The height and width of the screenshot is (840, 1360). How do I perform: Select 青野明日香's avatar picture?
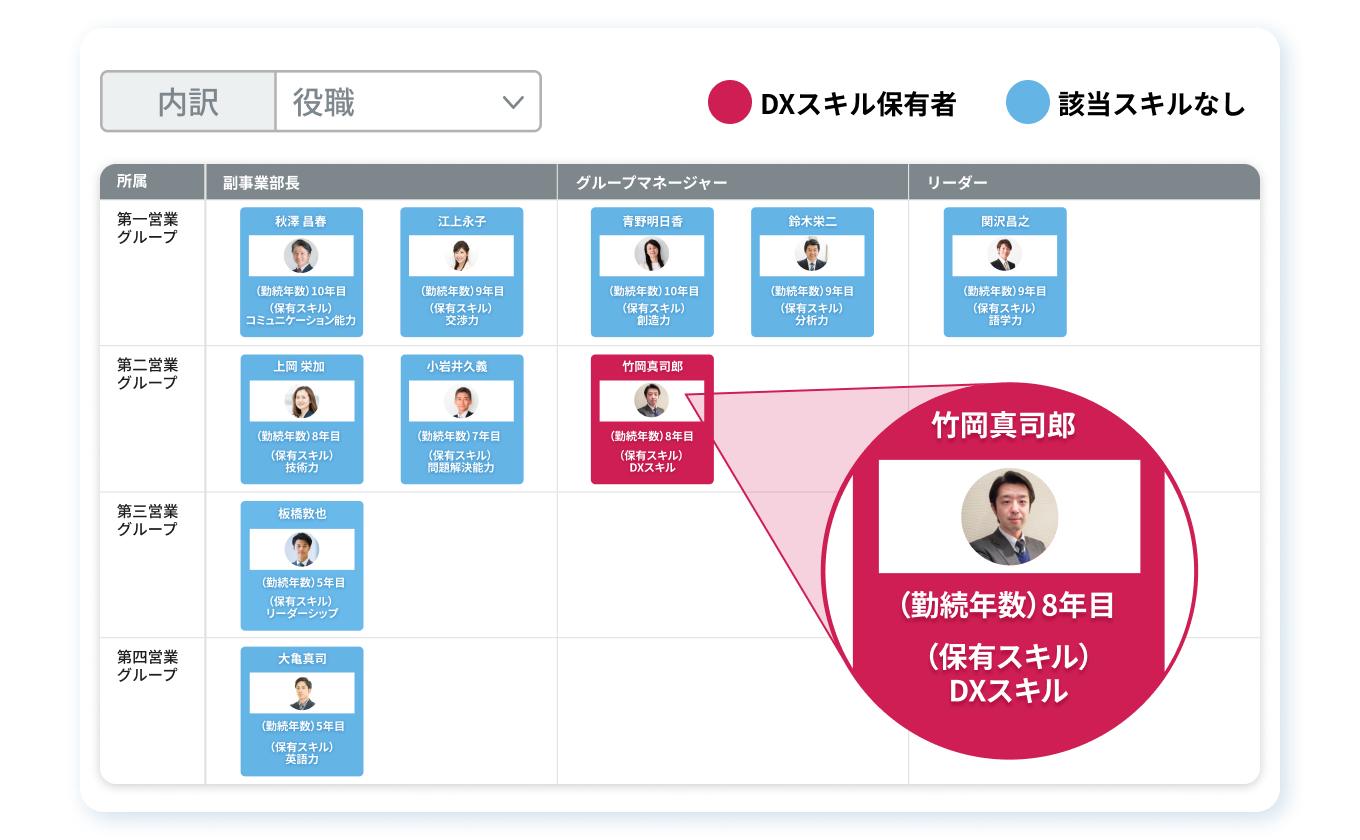coord(651,256)
